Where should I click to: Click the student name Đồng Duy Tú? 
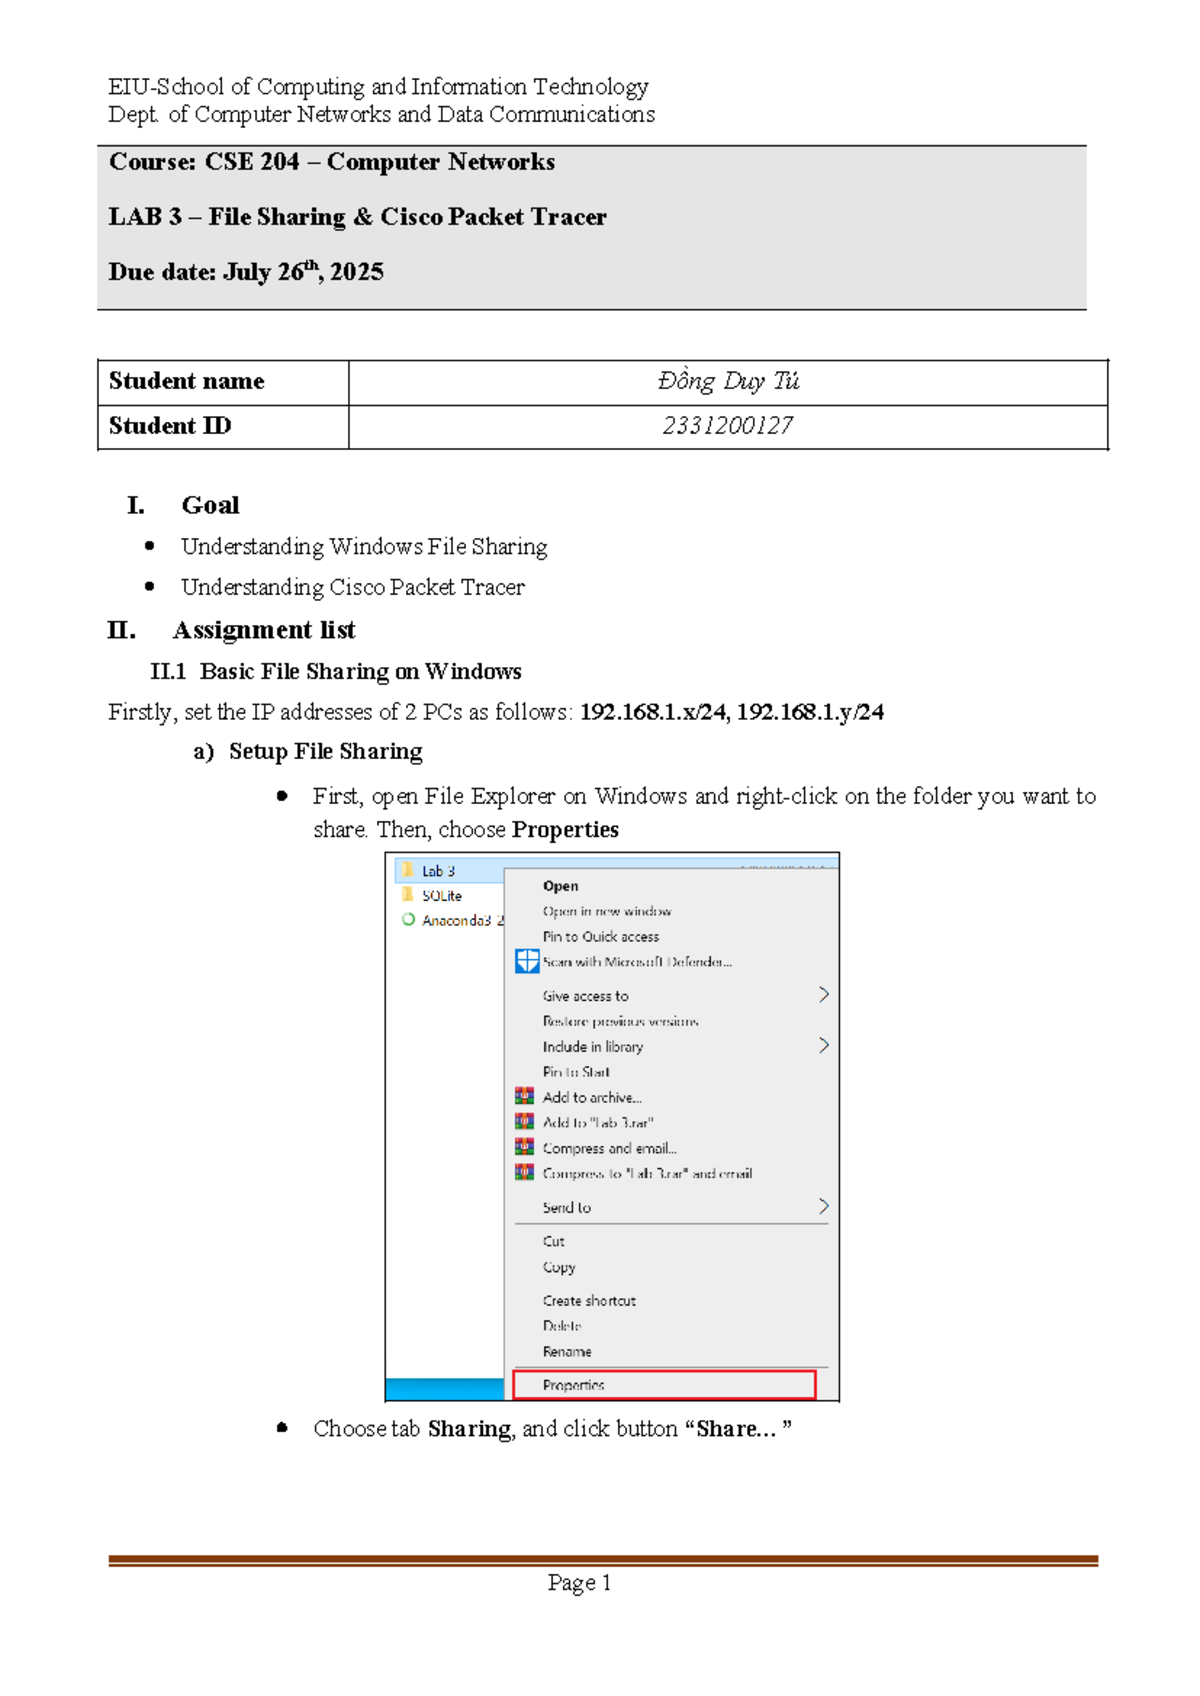click(x=728, y=381)
